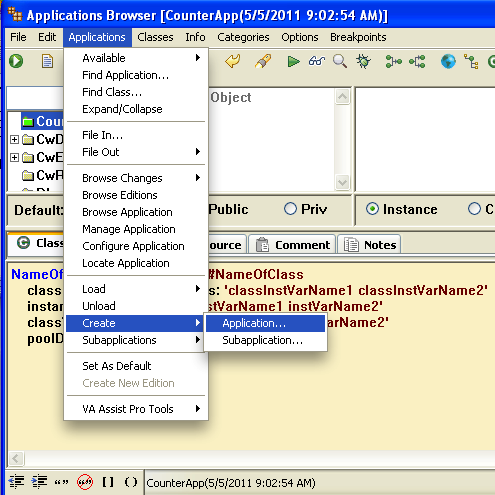Click scroll down arrow in Object list
The height and width of the screenshot is (495, 495).
pyautogui.click(x=342, y=182)
